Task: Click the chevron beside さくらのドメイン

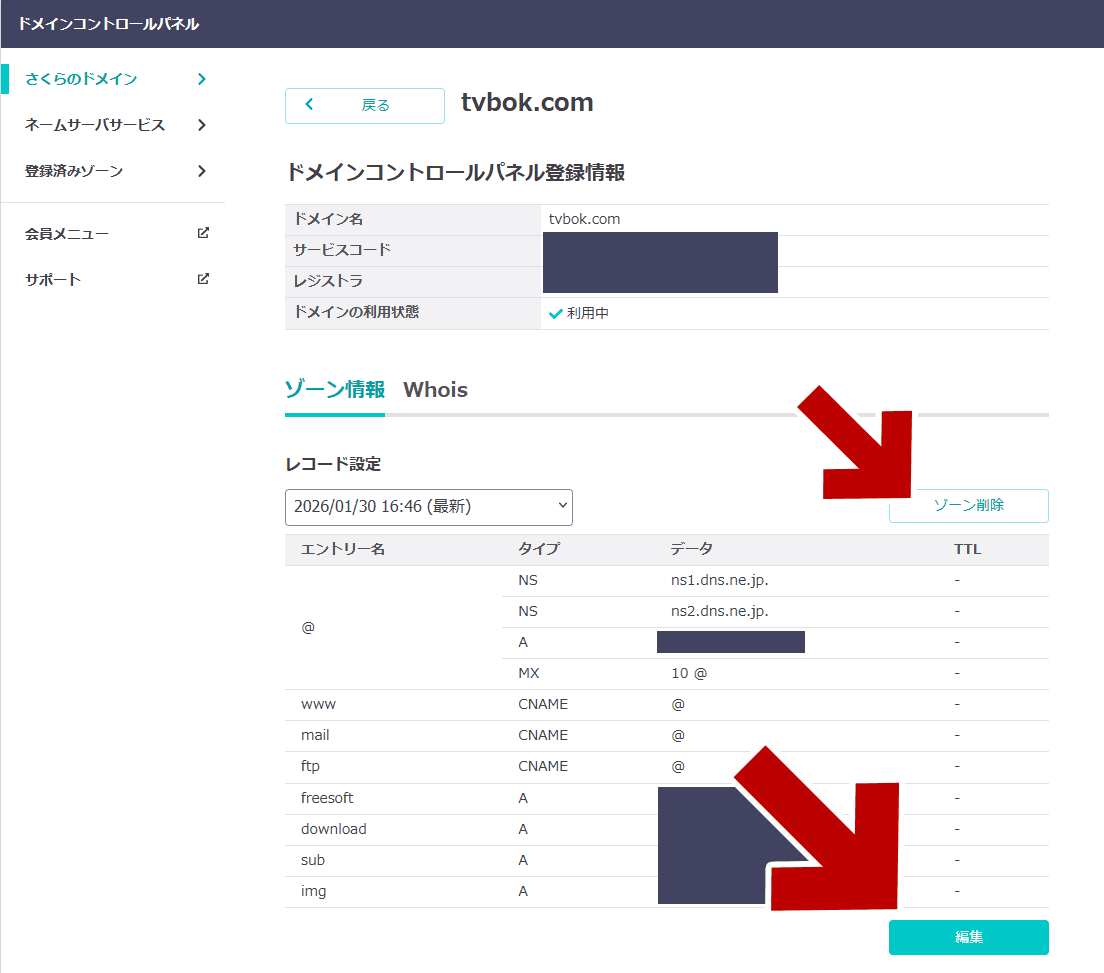Action: [202, 79]
